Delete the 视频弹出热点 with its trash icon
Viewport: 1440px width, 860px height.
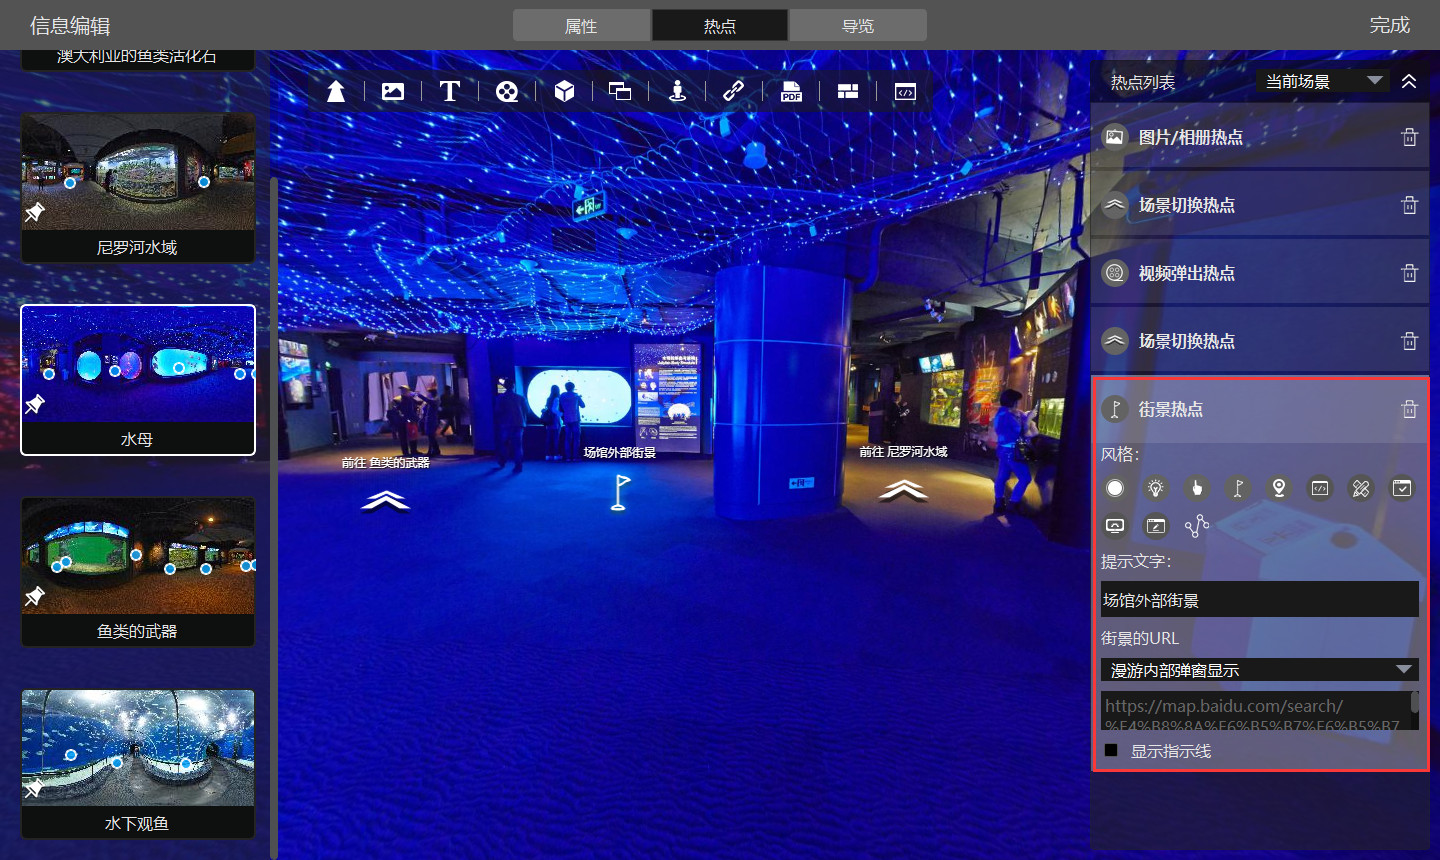click(x=1409, y=273)
